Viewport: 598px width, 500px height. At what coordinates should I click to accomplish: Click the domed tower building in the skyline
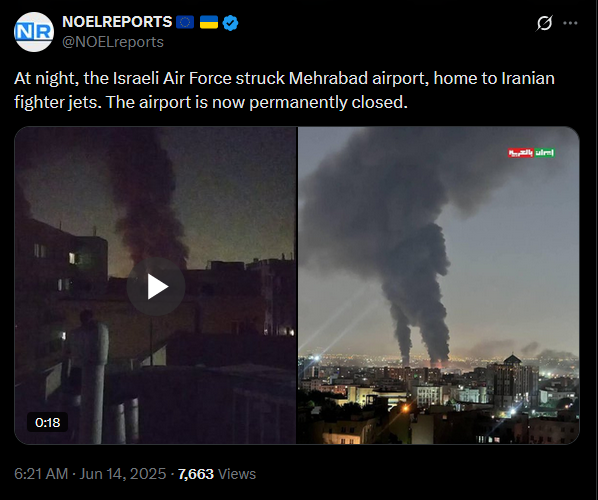click(513, 378)
